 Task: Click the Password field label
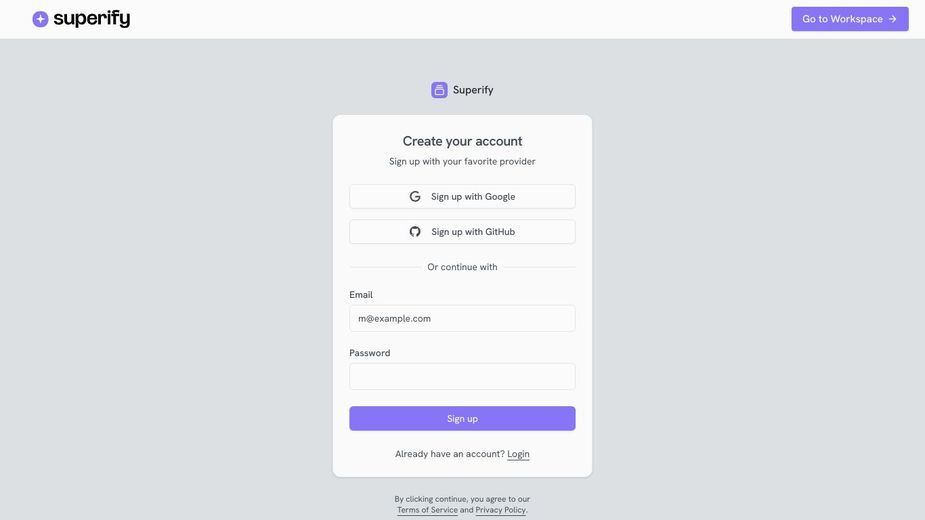coord(369,353)
